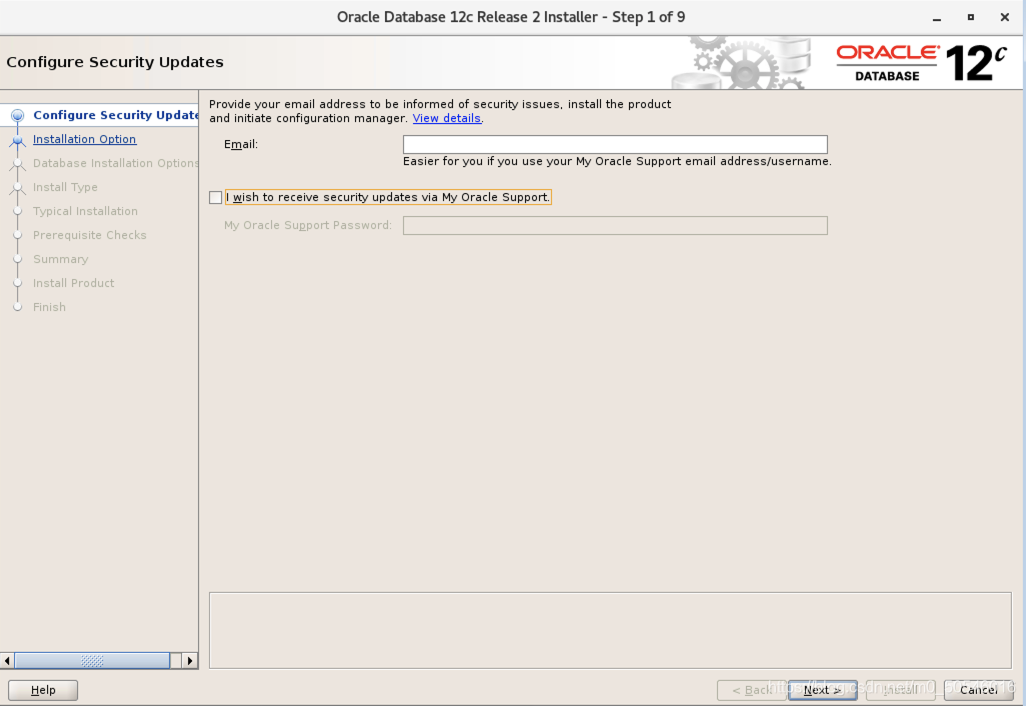
Task: Click the sidebar scroll left arrow
Action: point(7,661)
